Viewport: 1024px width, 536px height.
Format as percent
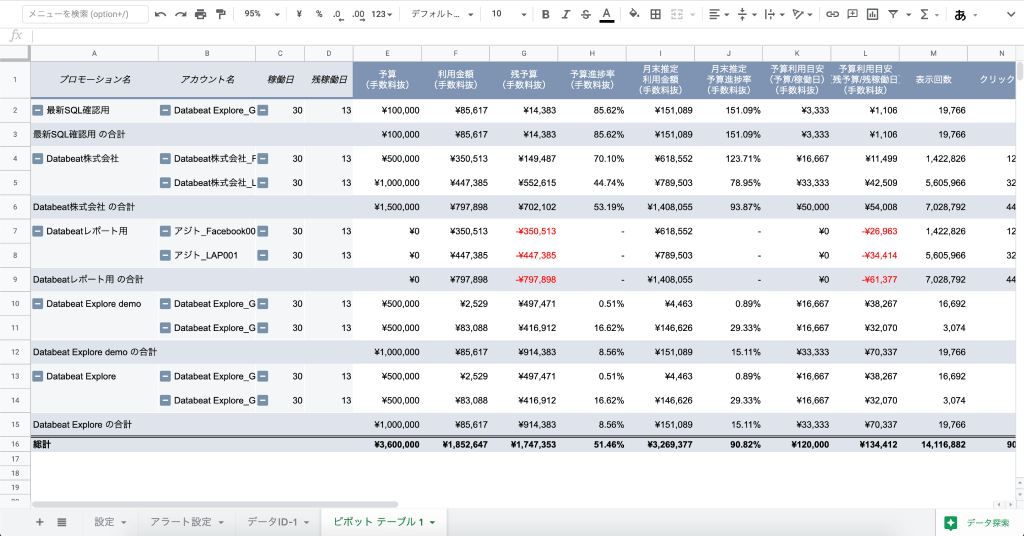click(x=319, y=14)
